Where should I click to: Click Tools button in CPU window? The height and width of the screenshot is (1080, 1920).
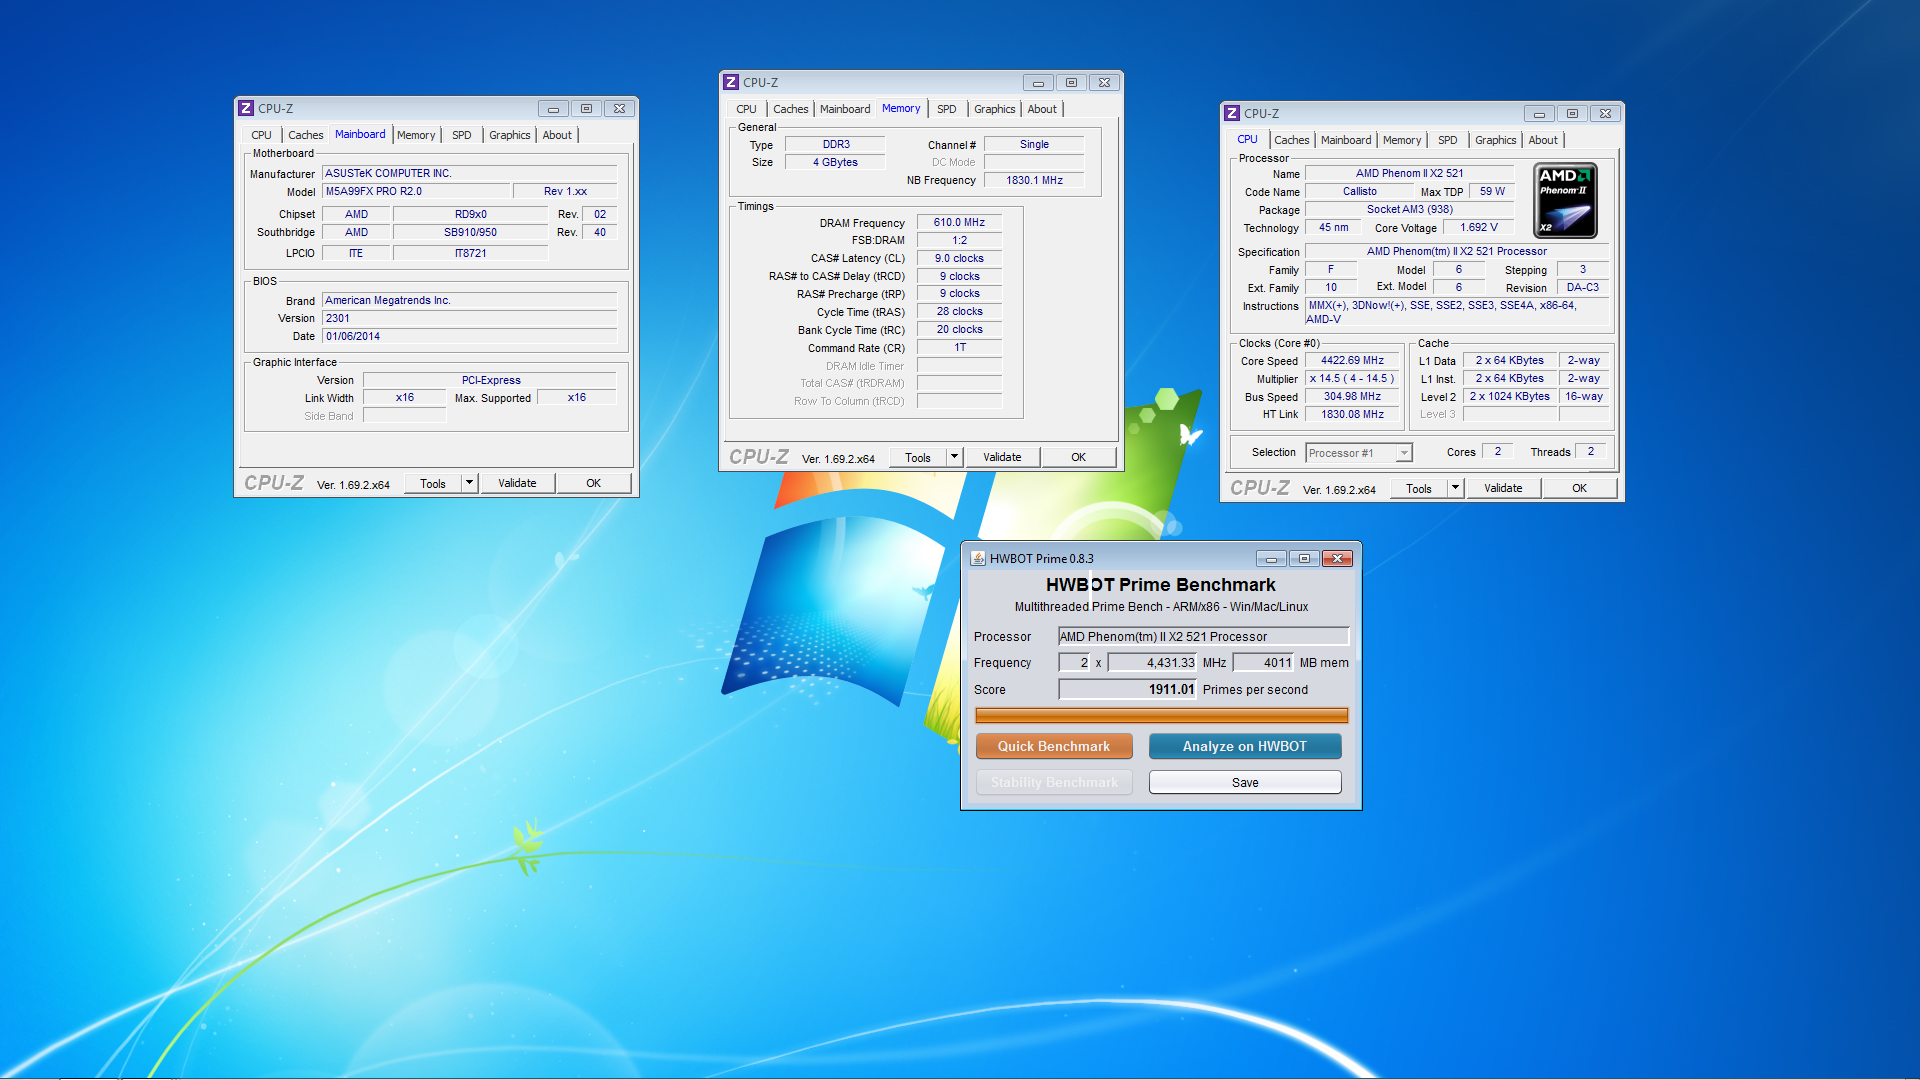[1419, 488]
